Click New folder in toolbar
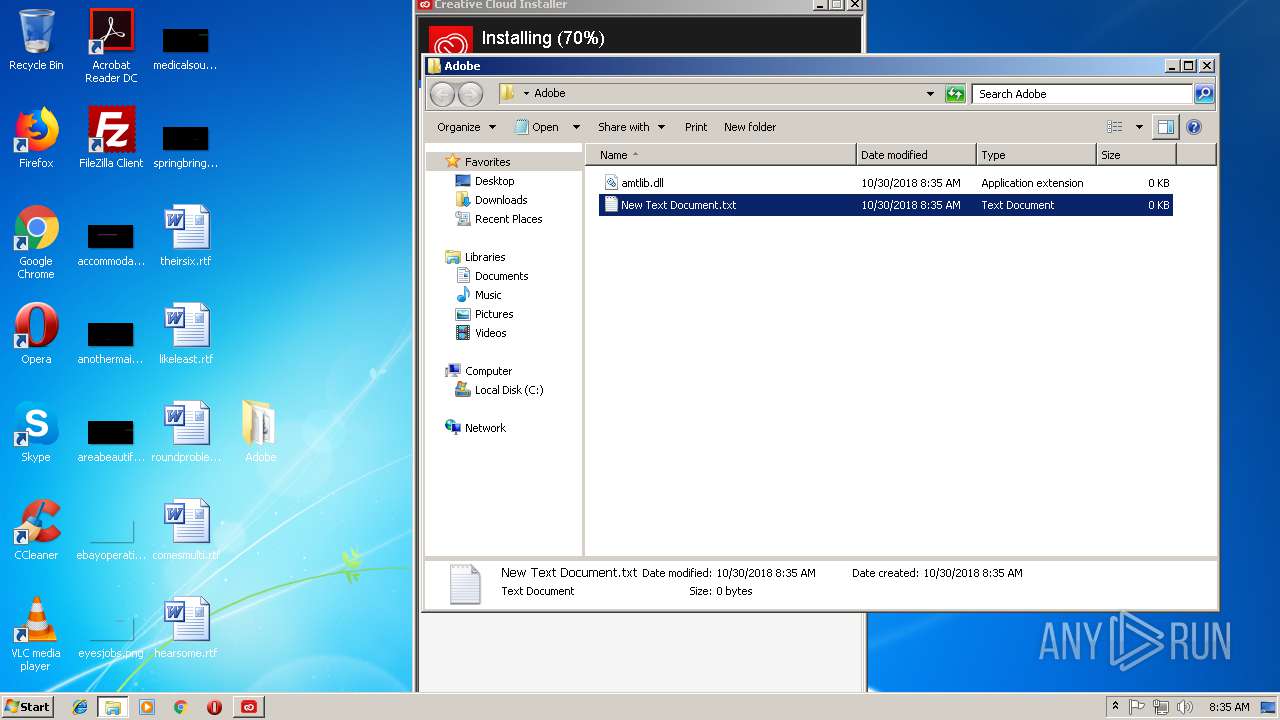 click(x=750, y=127)
